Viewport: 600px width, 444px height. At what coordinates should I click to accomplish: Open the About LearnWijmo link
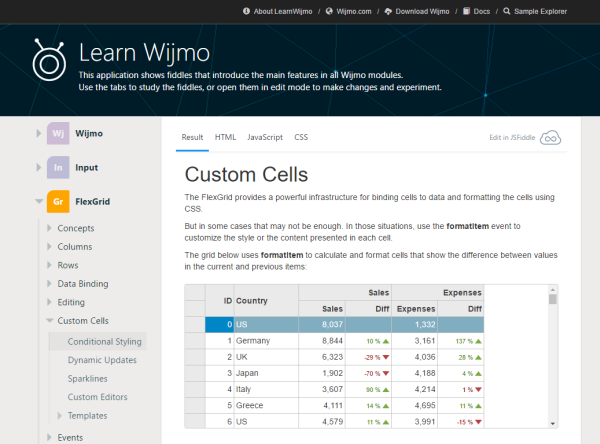tap(283, 11)
